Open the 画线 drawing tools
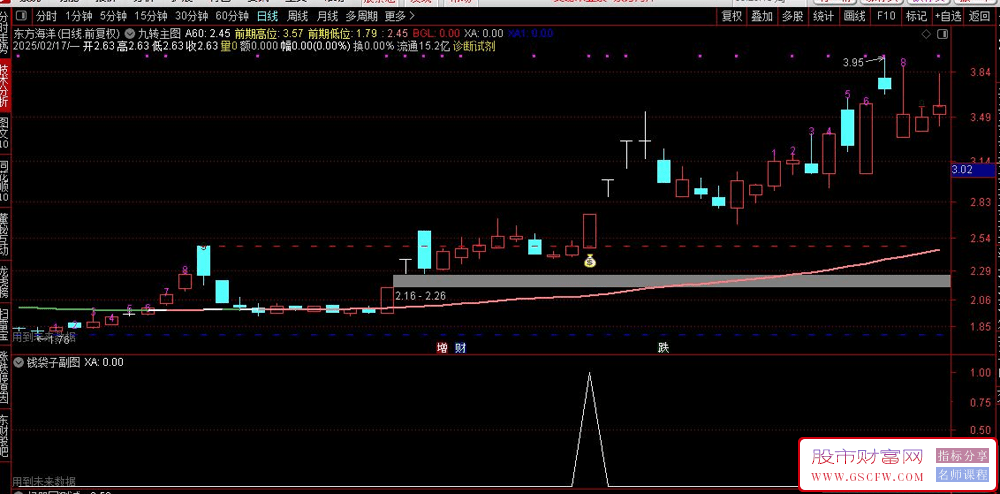Screen dimensions: 1000x494 [854, 16]
